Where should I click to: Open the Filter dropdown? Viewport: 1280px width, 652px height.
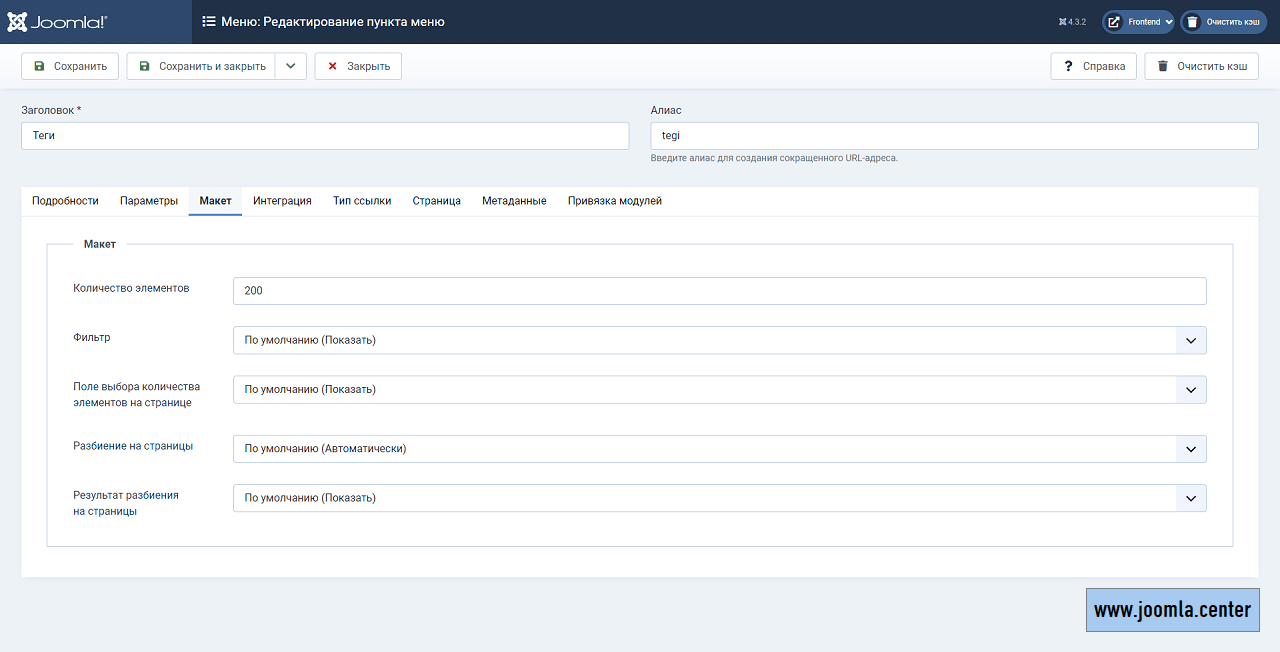(719, 340)
